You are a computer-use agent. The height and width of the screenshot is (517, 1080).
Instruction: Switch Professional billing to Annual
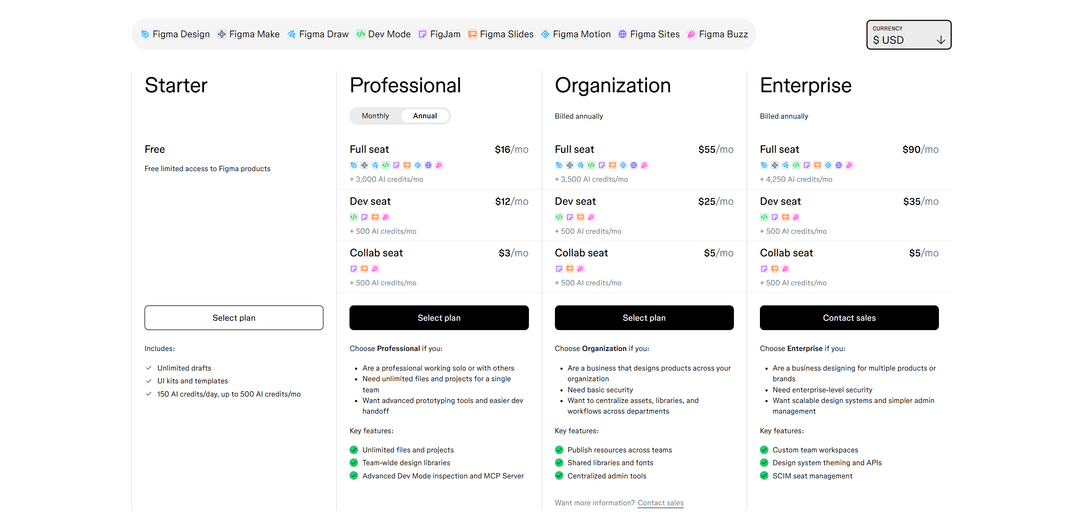click(x=425, y=116)
